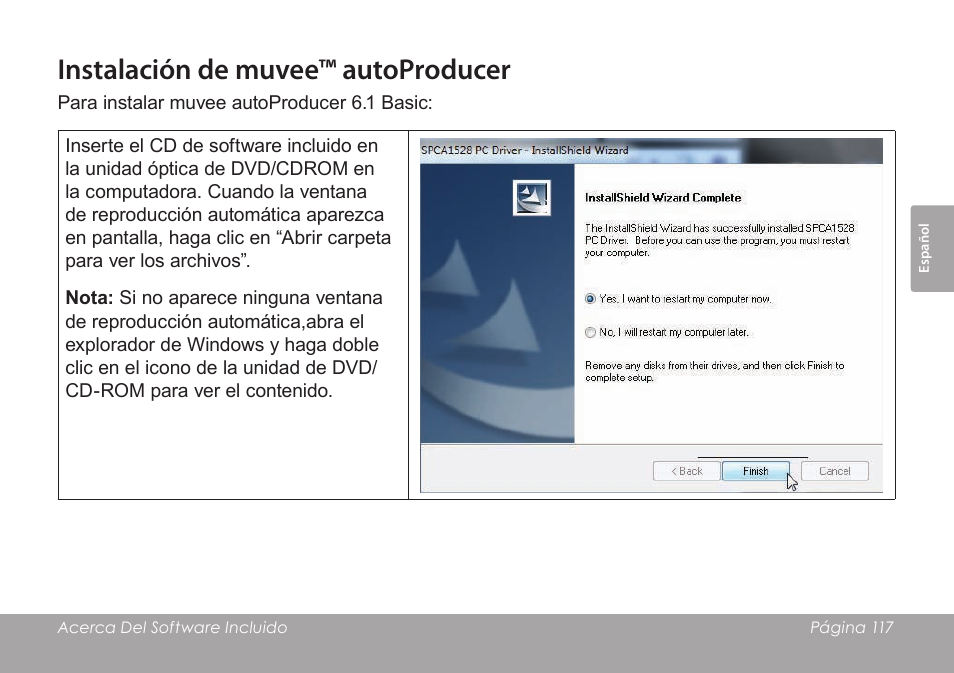The image size is (954, 673).
Task: Click the Back button in the wizard
Action: click(x=686, y=471)
